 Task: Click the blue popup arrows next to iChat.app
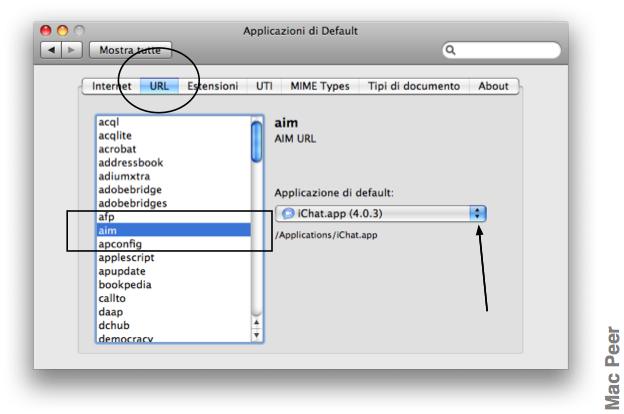477,214
